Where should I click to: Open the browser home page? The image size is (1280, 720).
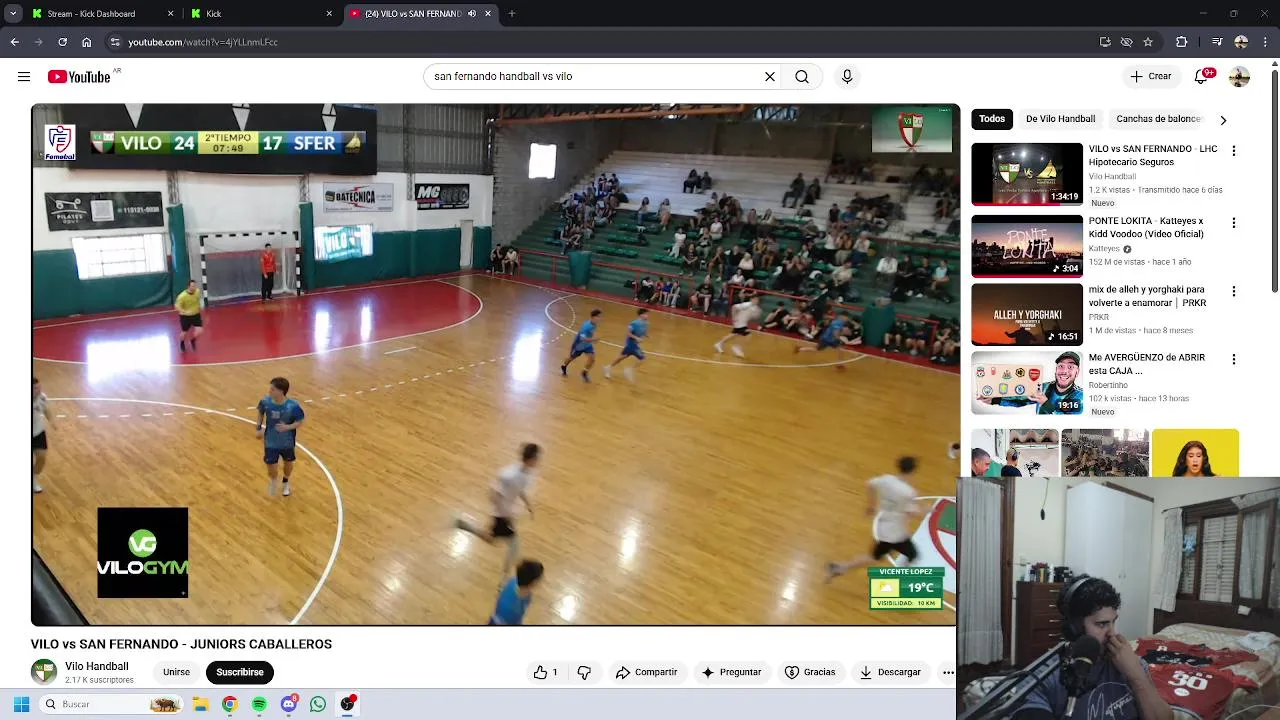click(x=86, y=42)
